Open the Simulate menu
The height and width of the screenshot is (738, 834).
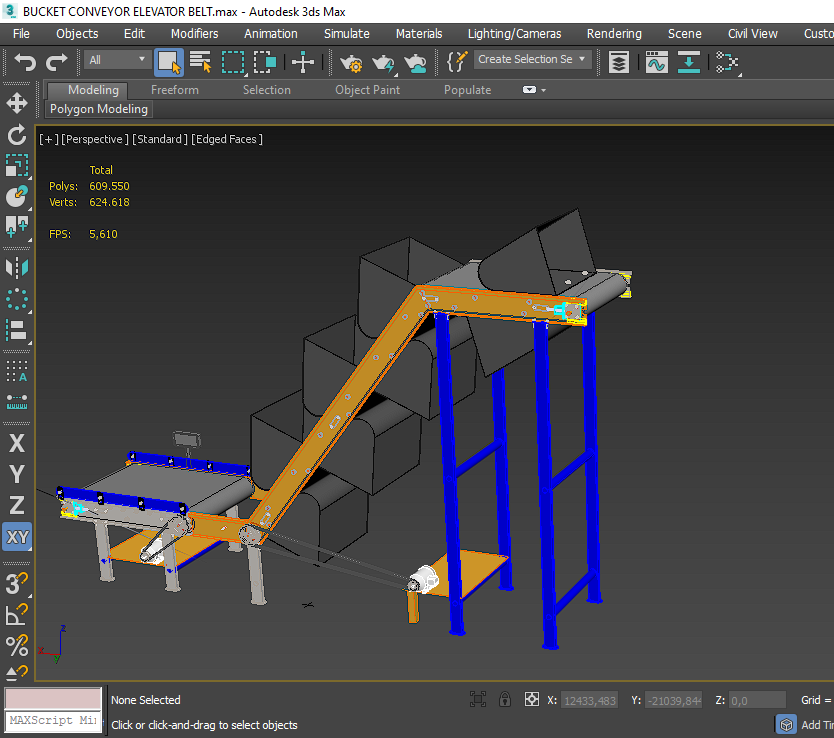(347, 33)
